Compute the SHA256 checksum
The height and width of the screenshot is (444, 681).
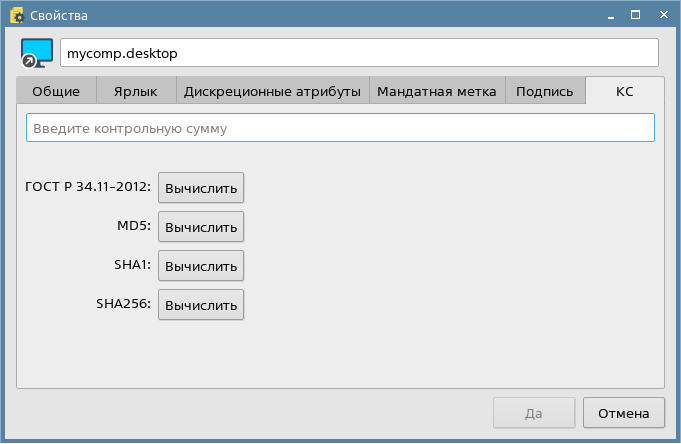point(201,305)
